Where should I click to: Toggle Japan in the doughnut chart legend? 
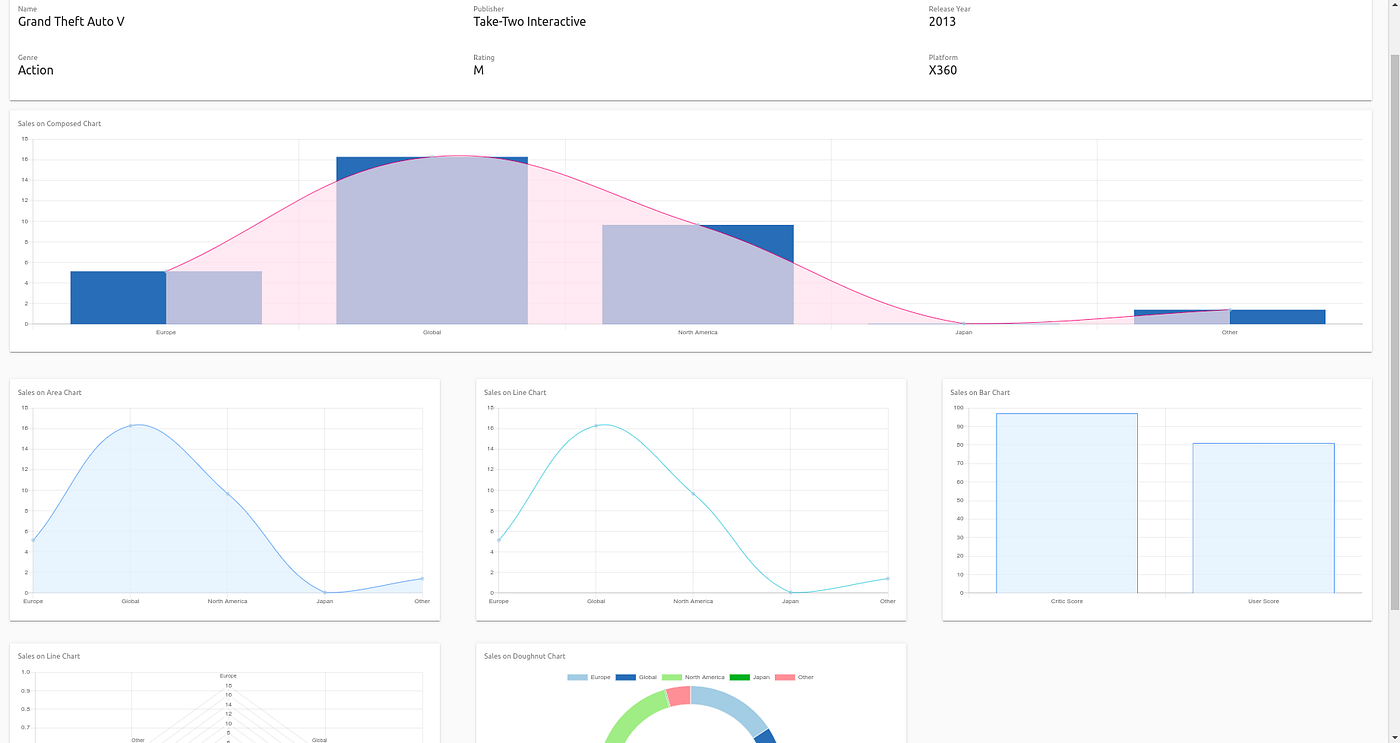750,677
